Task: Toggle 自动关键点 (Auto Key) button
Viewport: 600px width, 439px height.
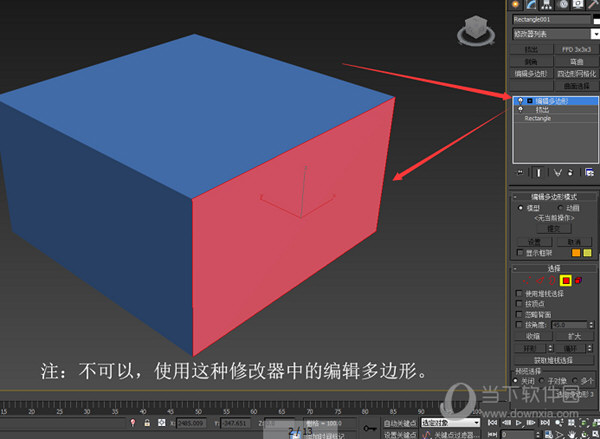Action: pos(400,423)
